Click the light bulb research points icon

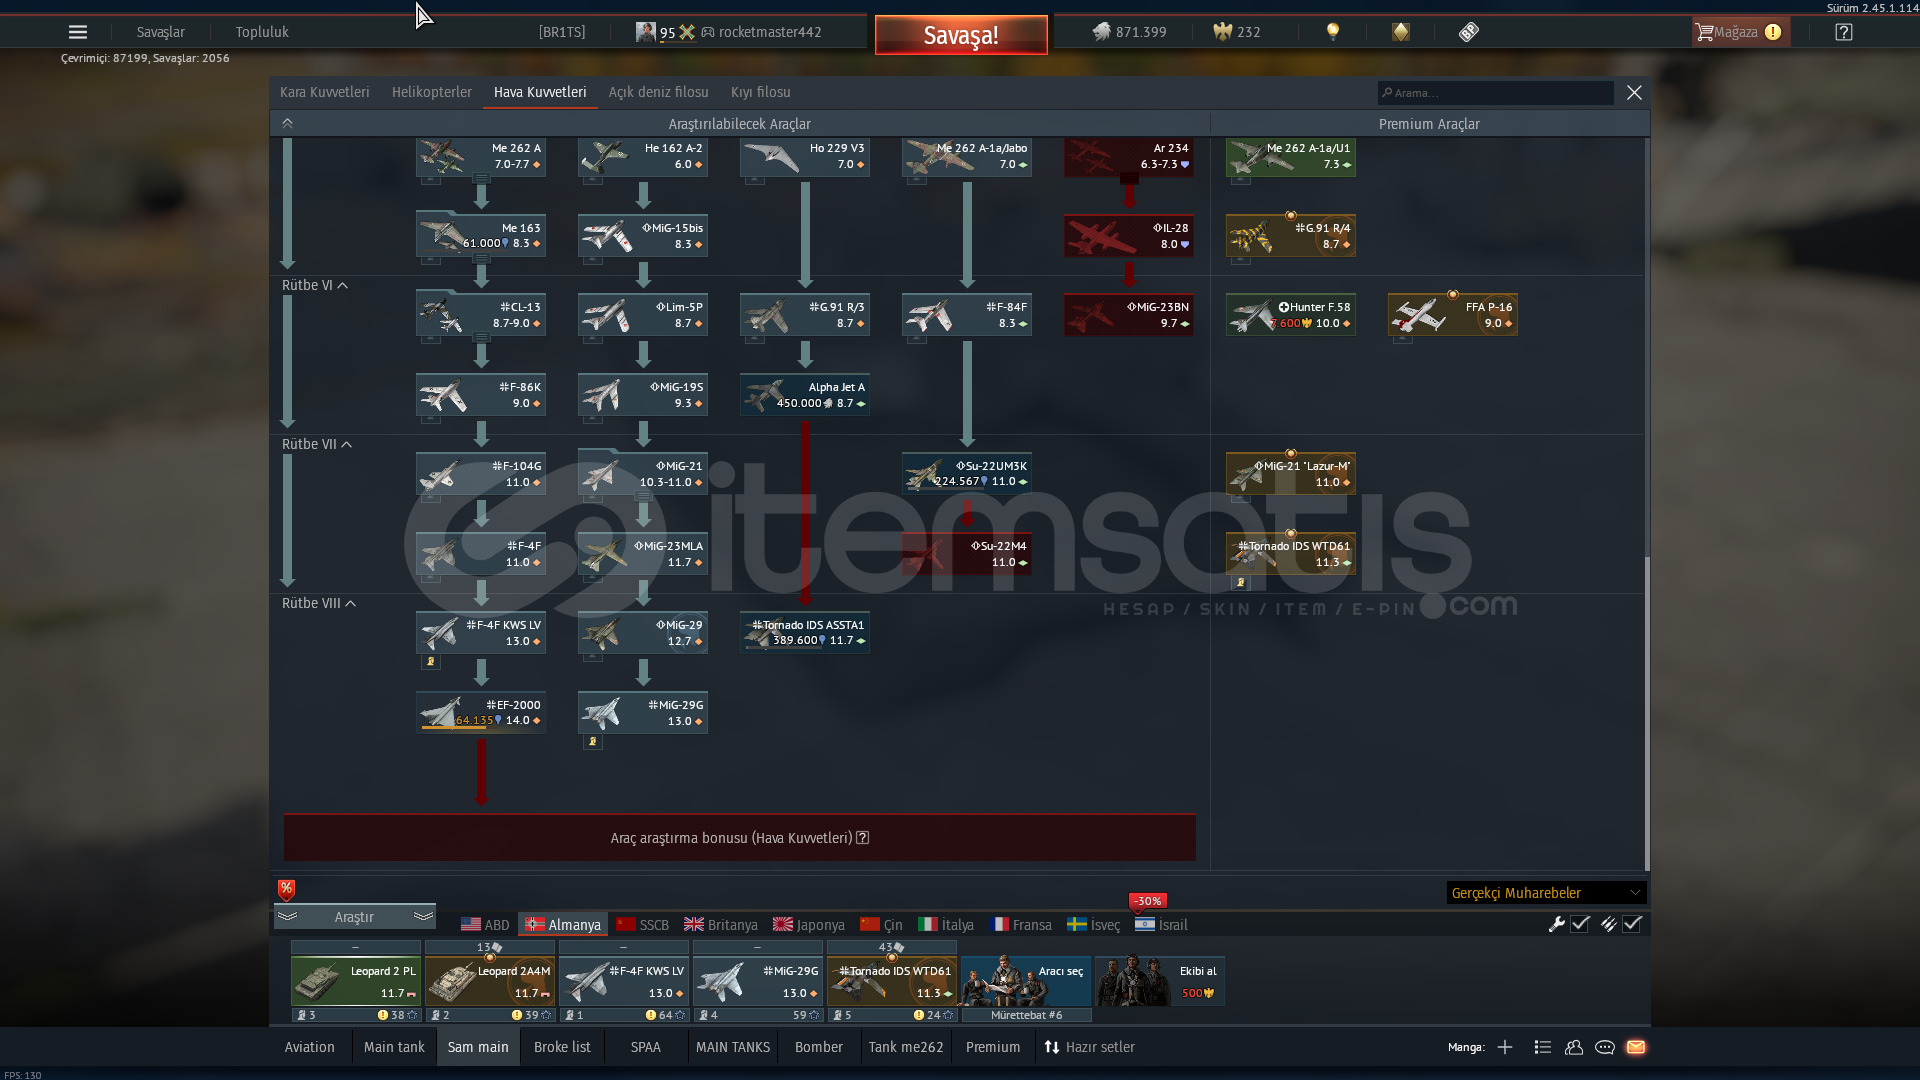[1332, 32]
